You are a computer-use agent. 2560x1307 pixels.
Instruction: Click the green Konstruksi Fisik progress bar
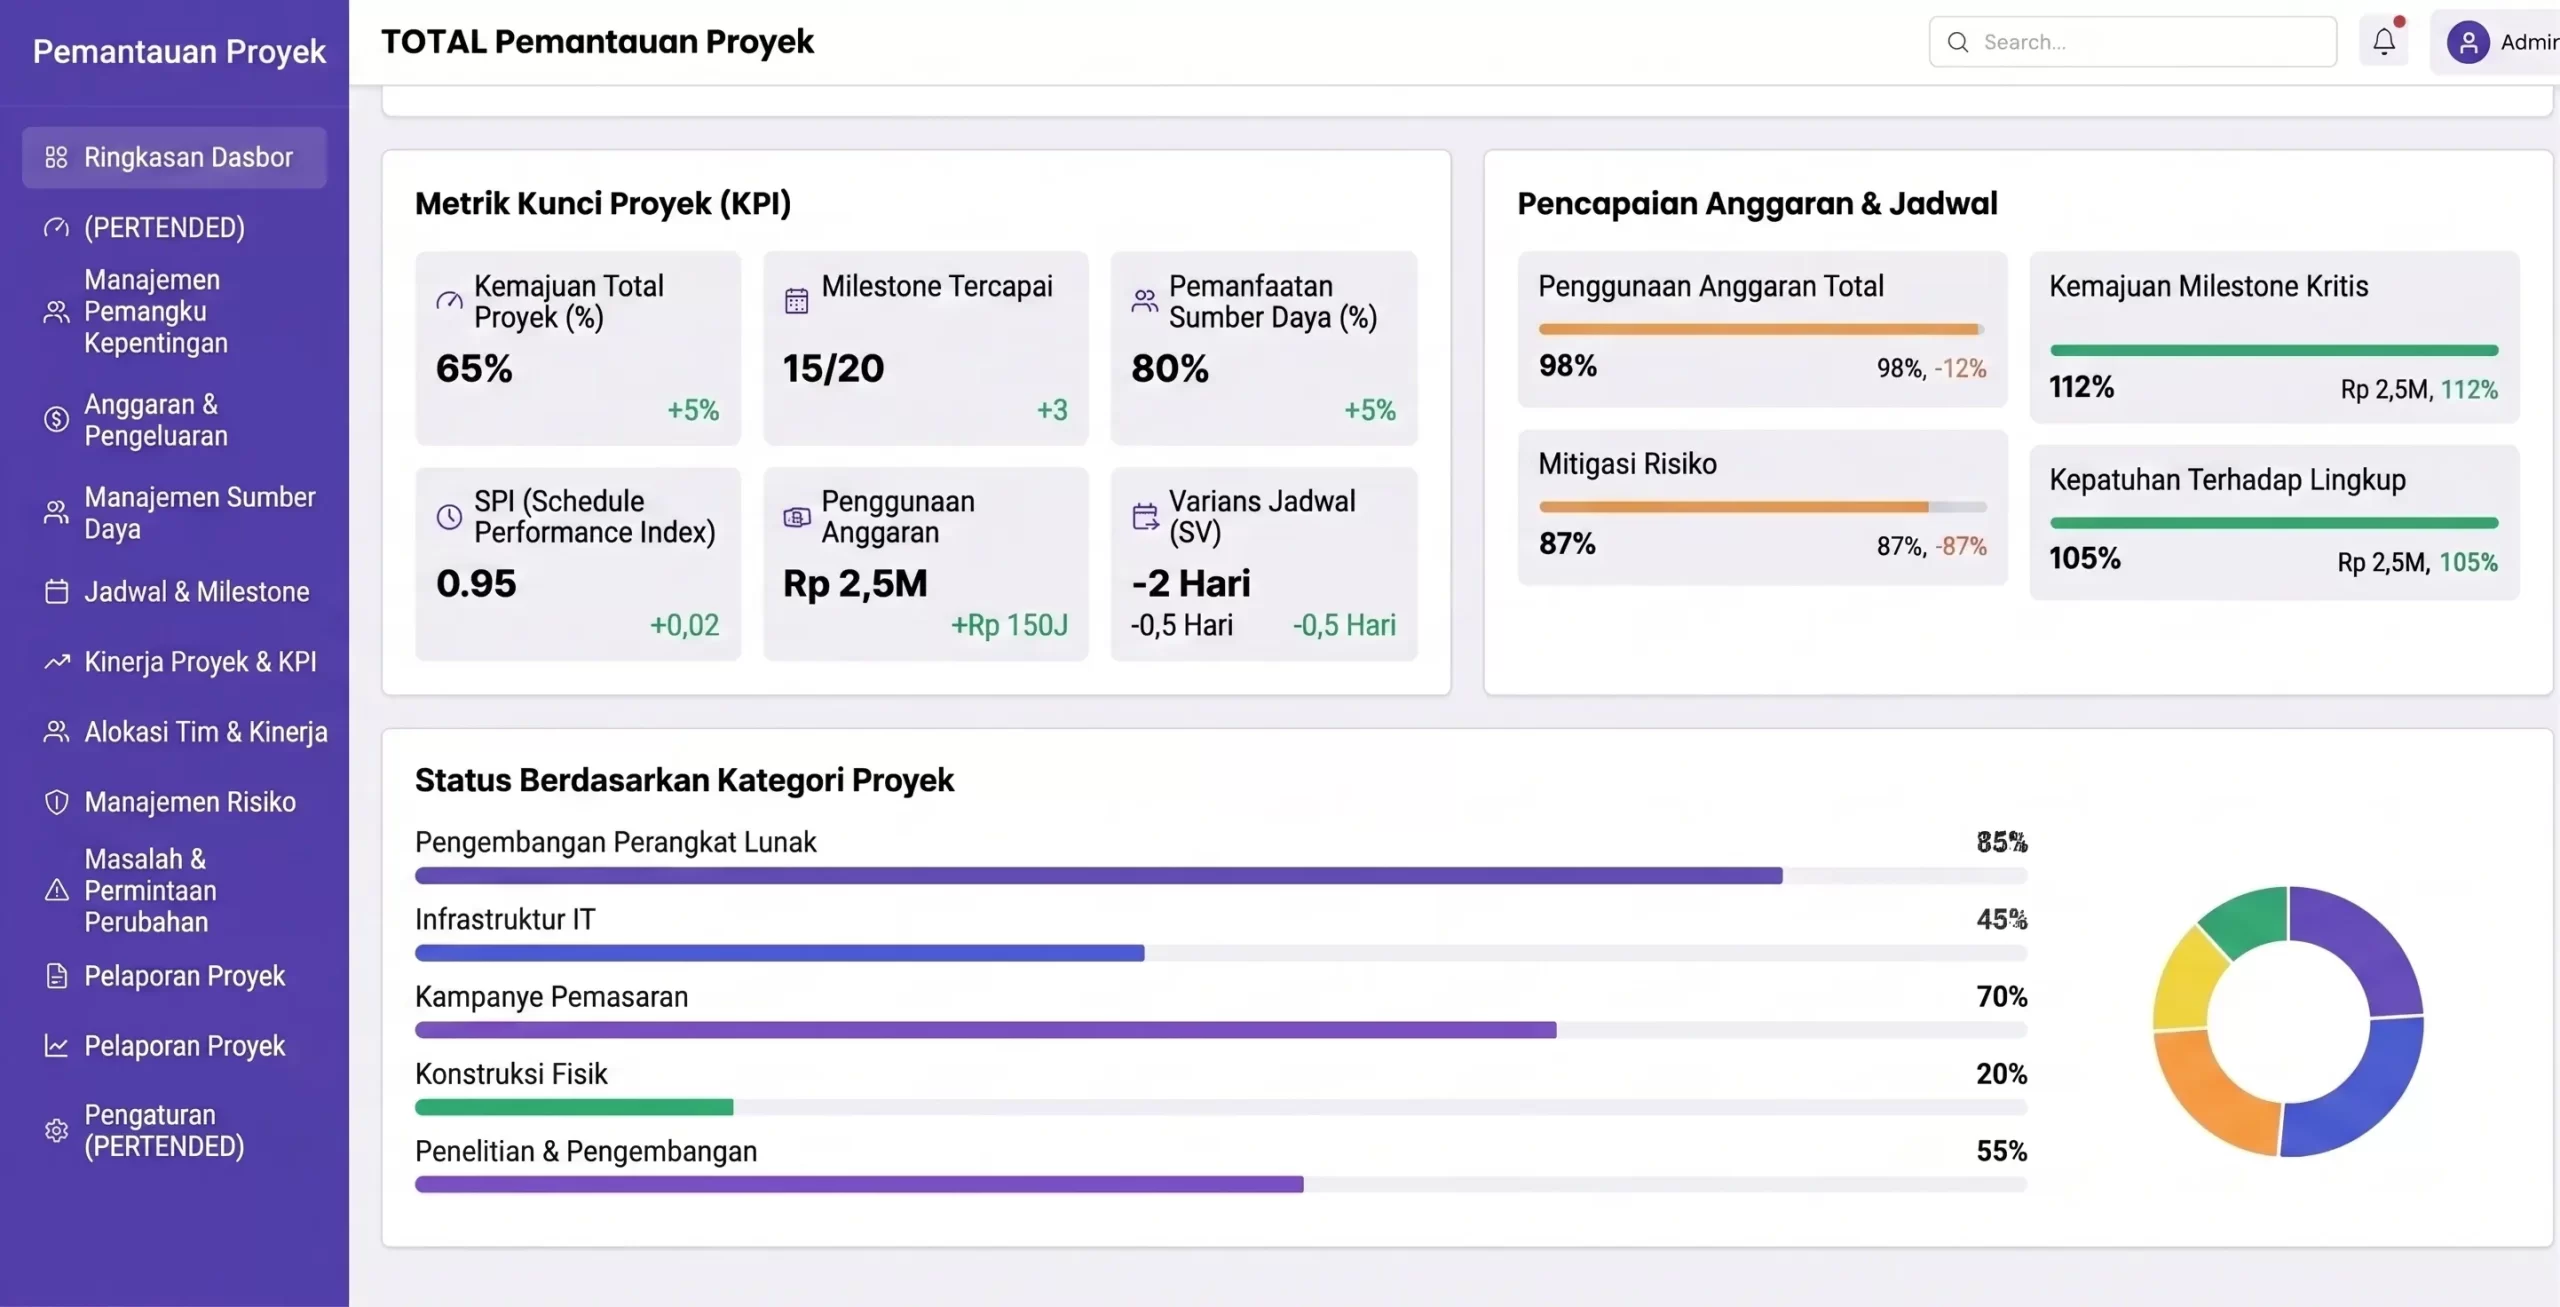[574, 1107]
